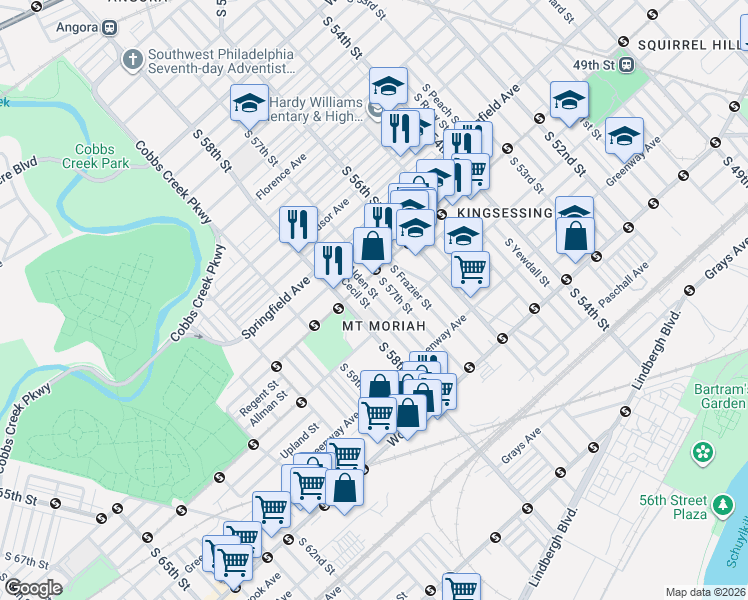The image size is (748, 600).
Task: Select shopping bag marker above S Frazier St label
Action: pyautogui.click(x=373, y=246)
